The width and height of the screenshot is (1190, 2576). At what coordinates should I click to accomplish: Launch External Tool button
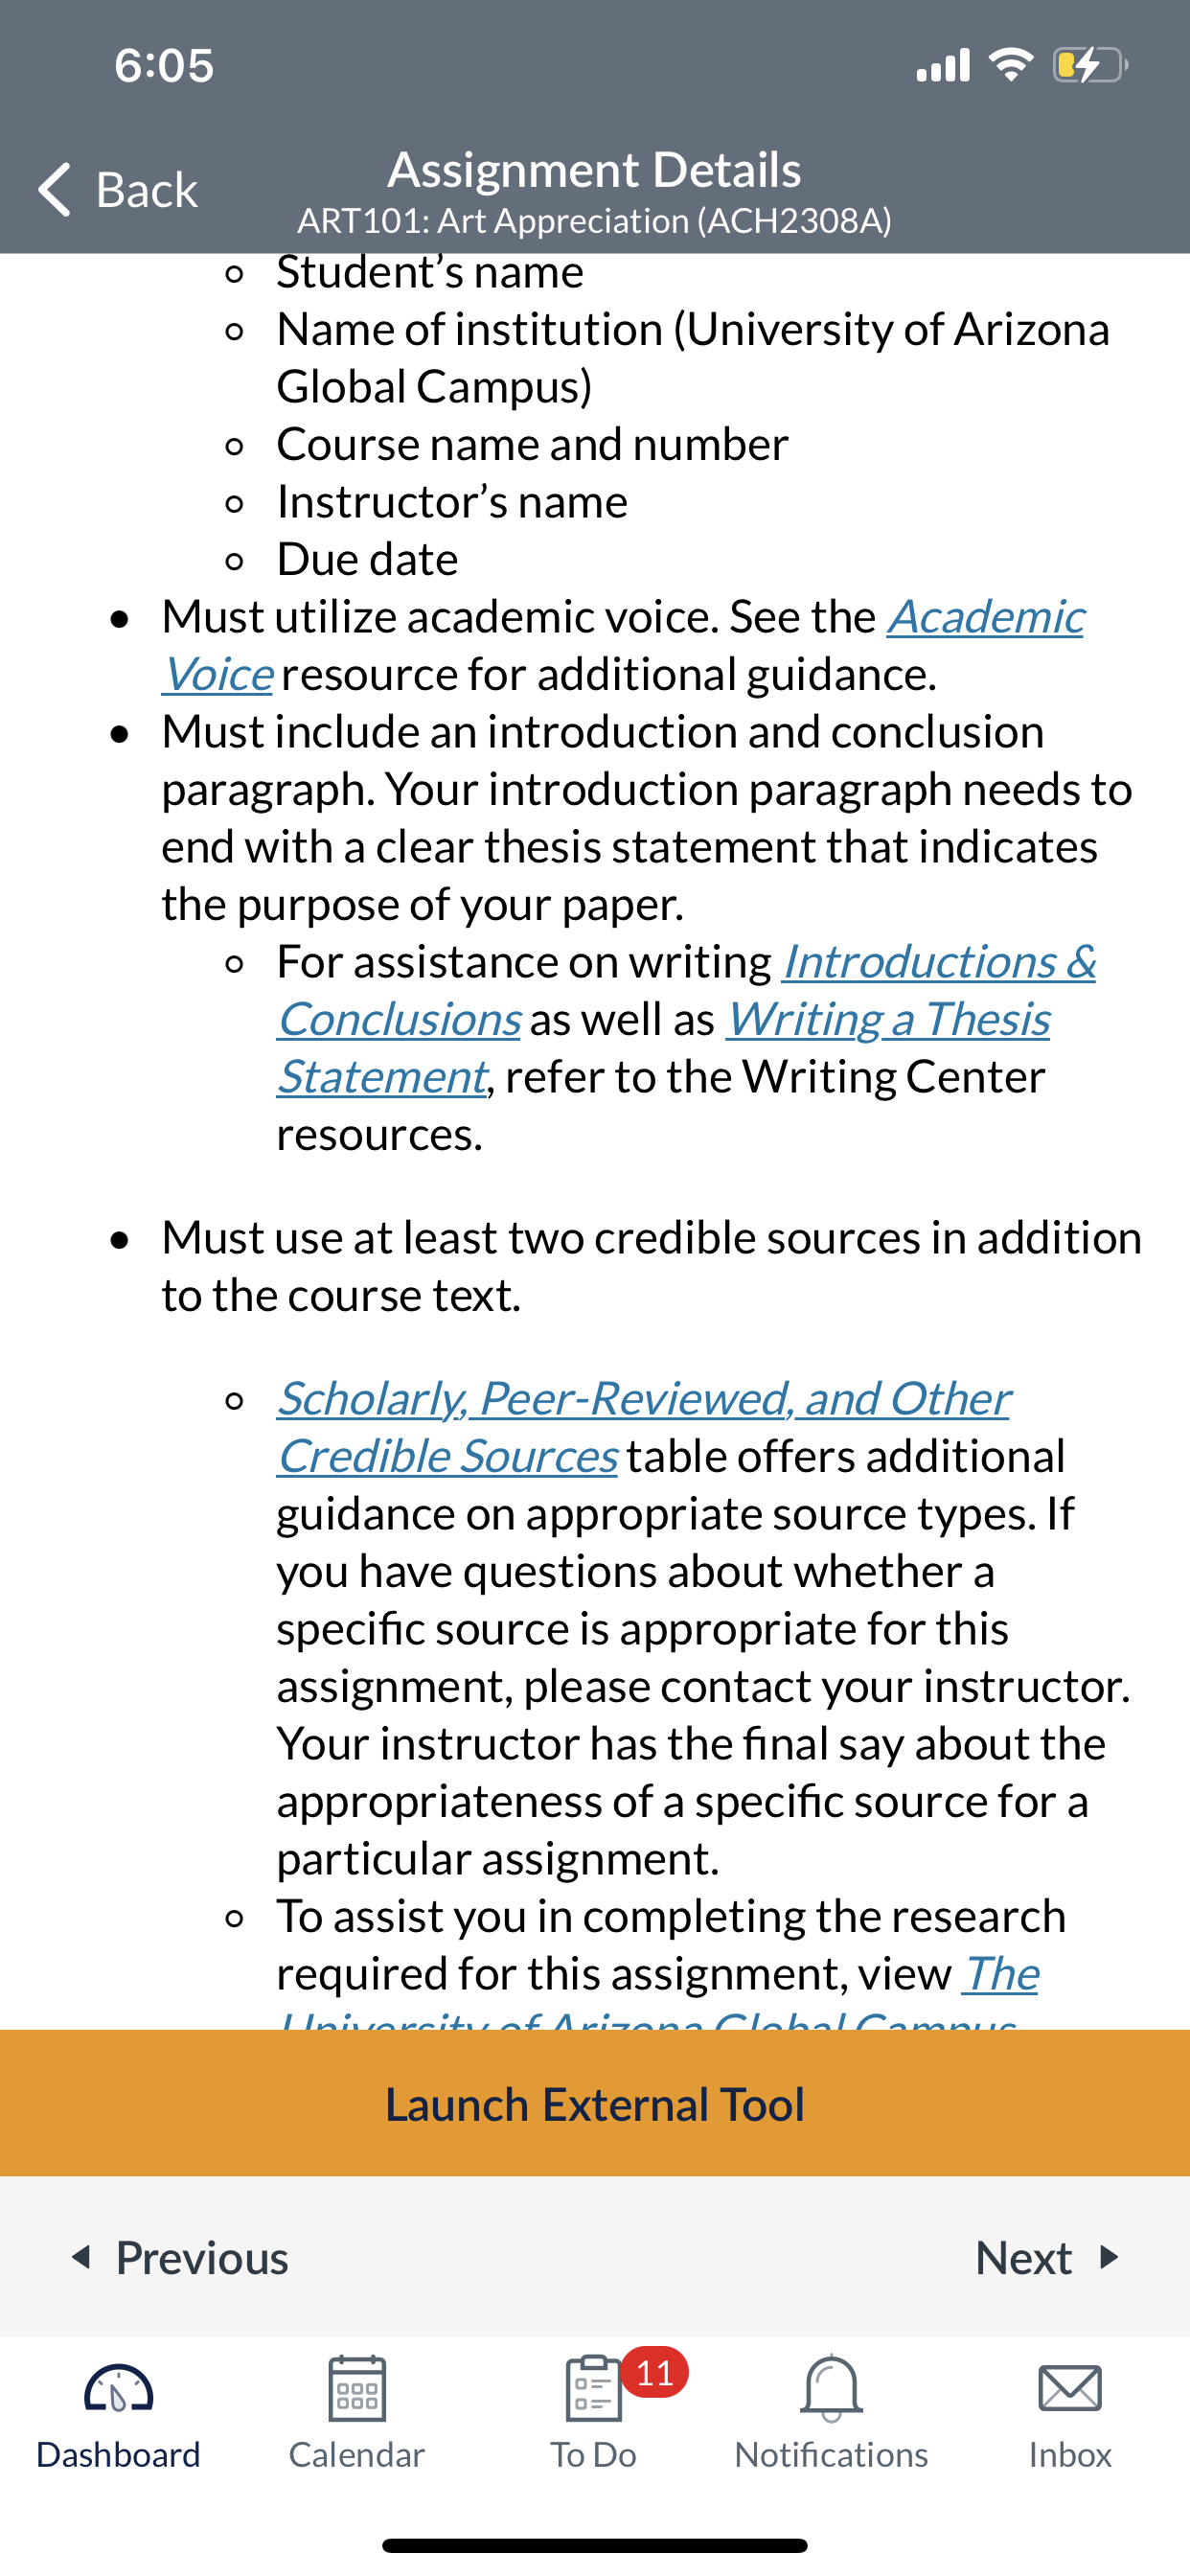(x=595, y=2103)
